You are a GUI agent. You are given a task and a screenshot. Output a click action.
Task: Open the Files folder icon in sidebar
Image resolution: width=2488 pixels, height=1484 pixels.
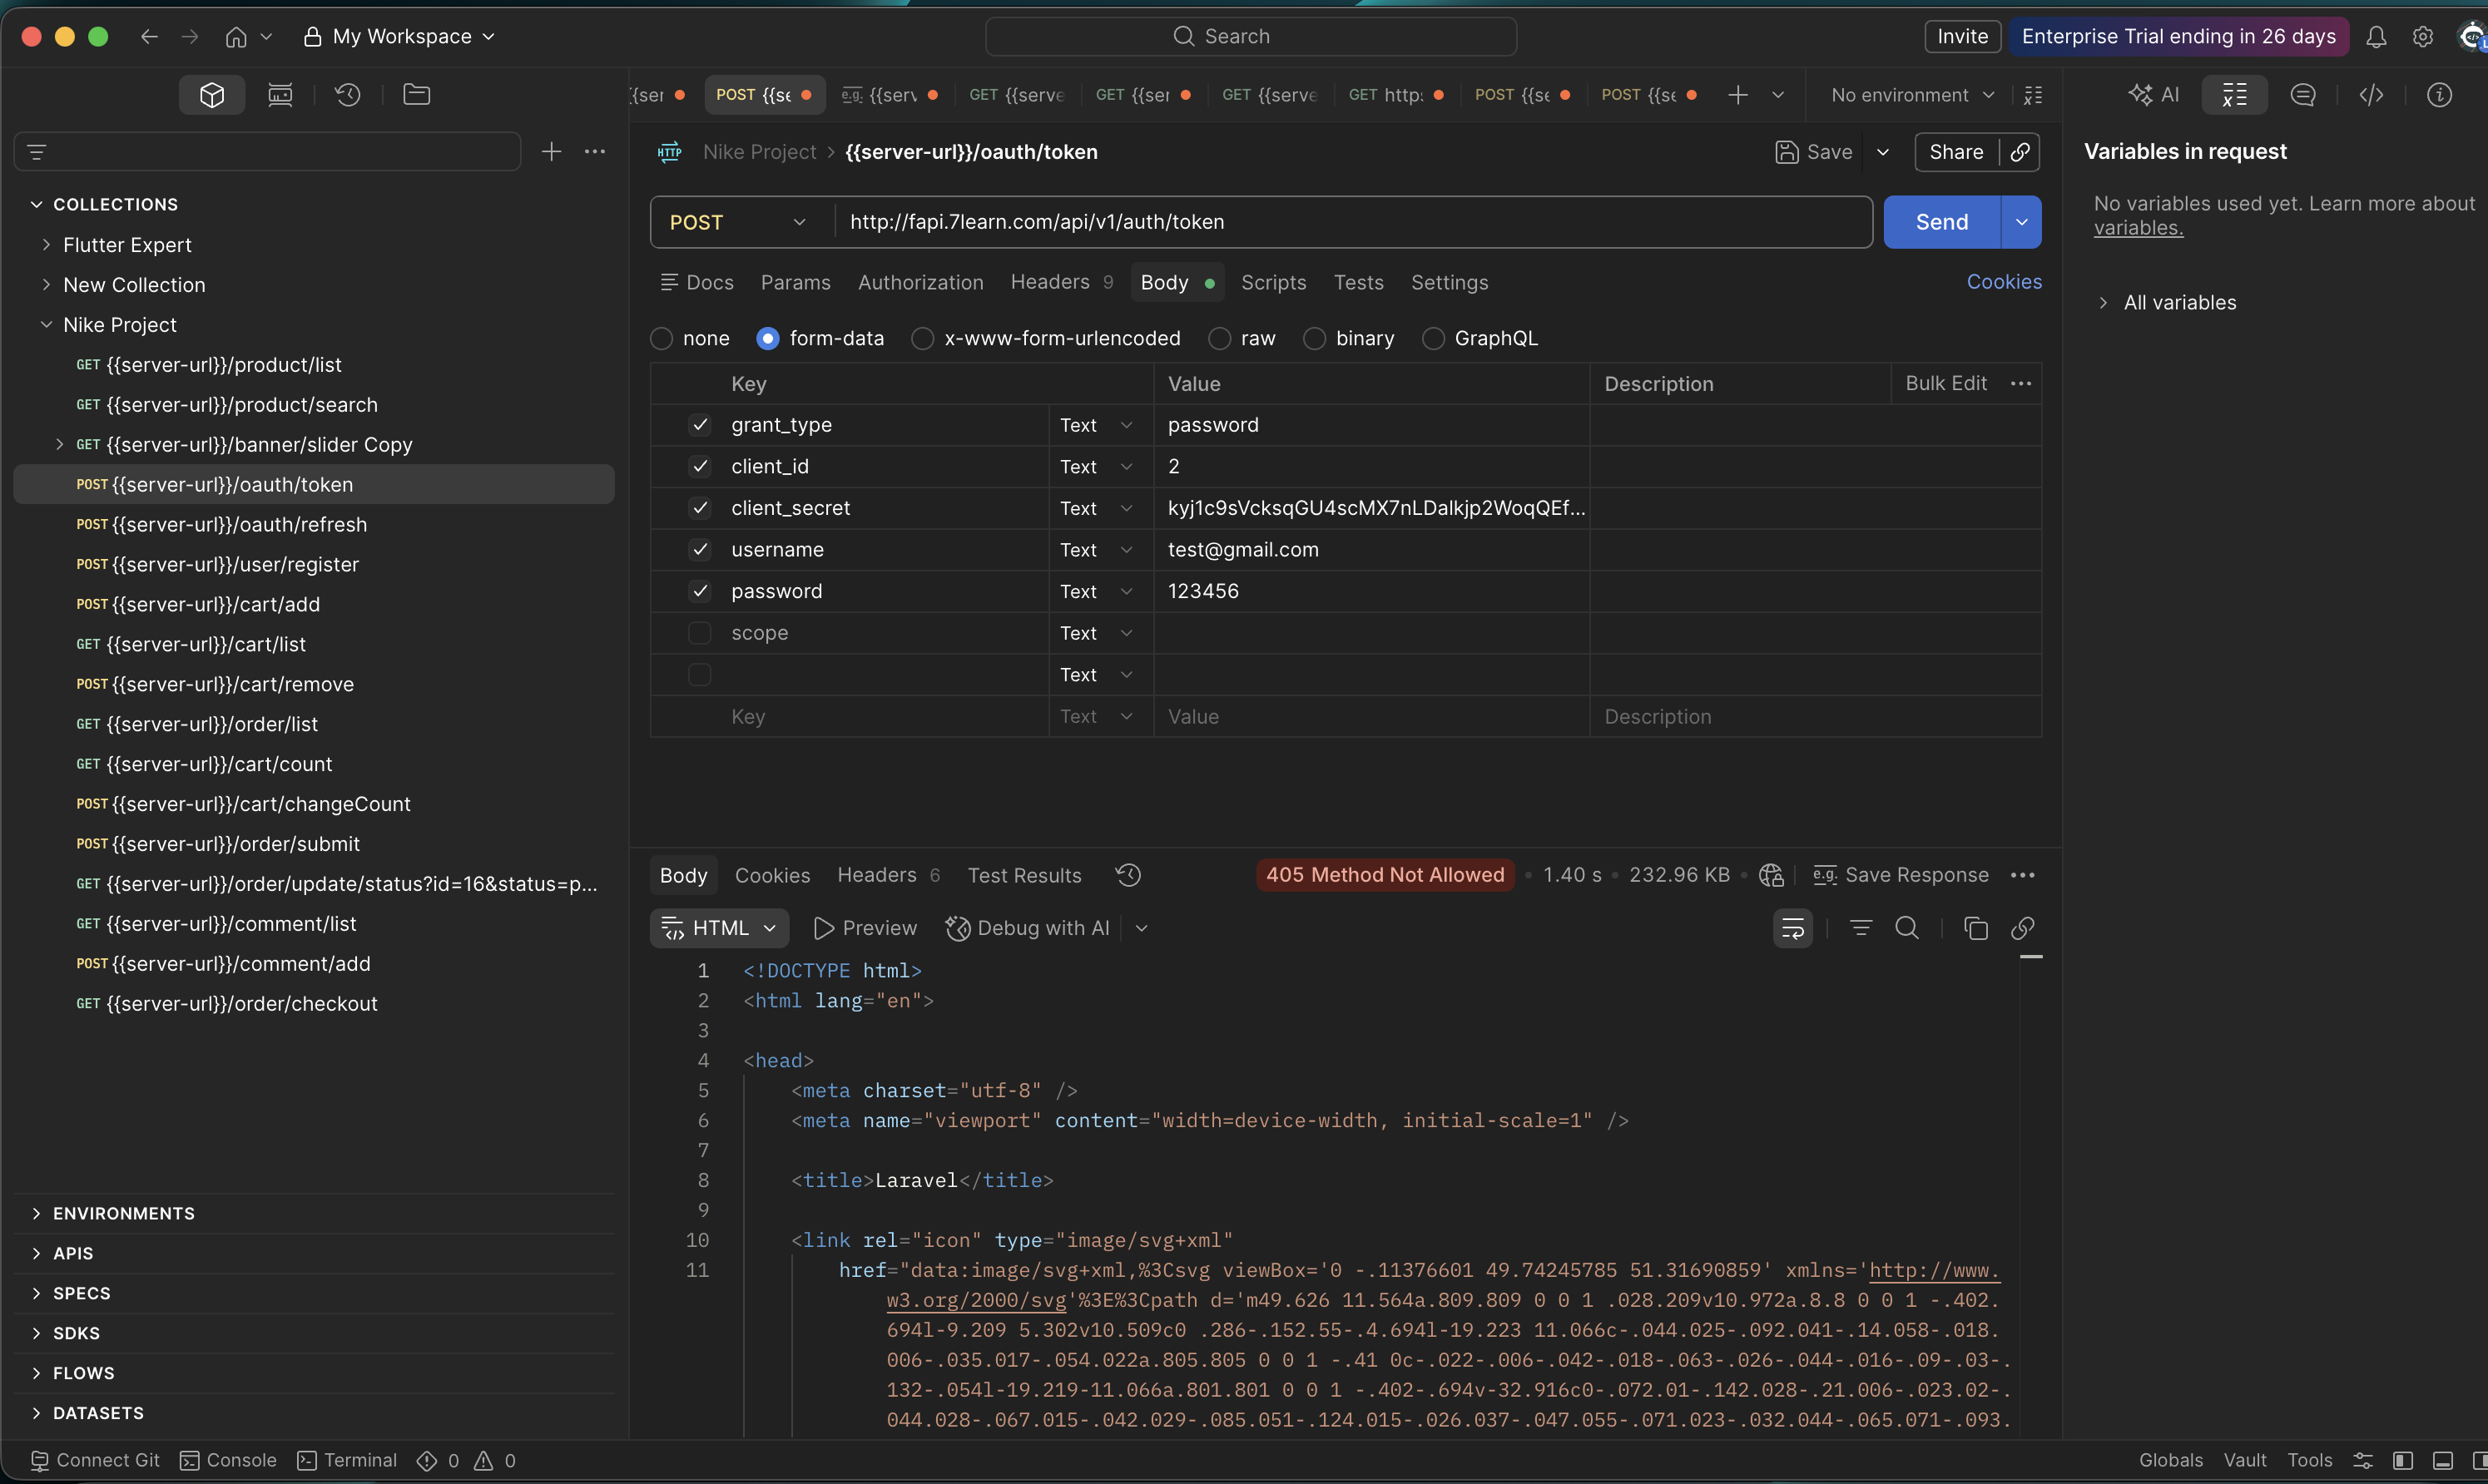(416, 95)
